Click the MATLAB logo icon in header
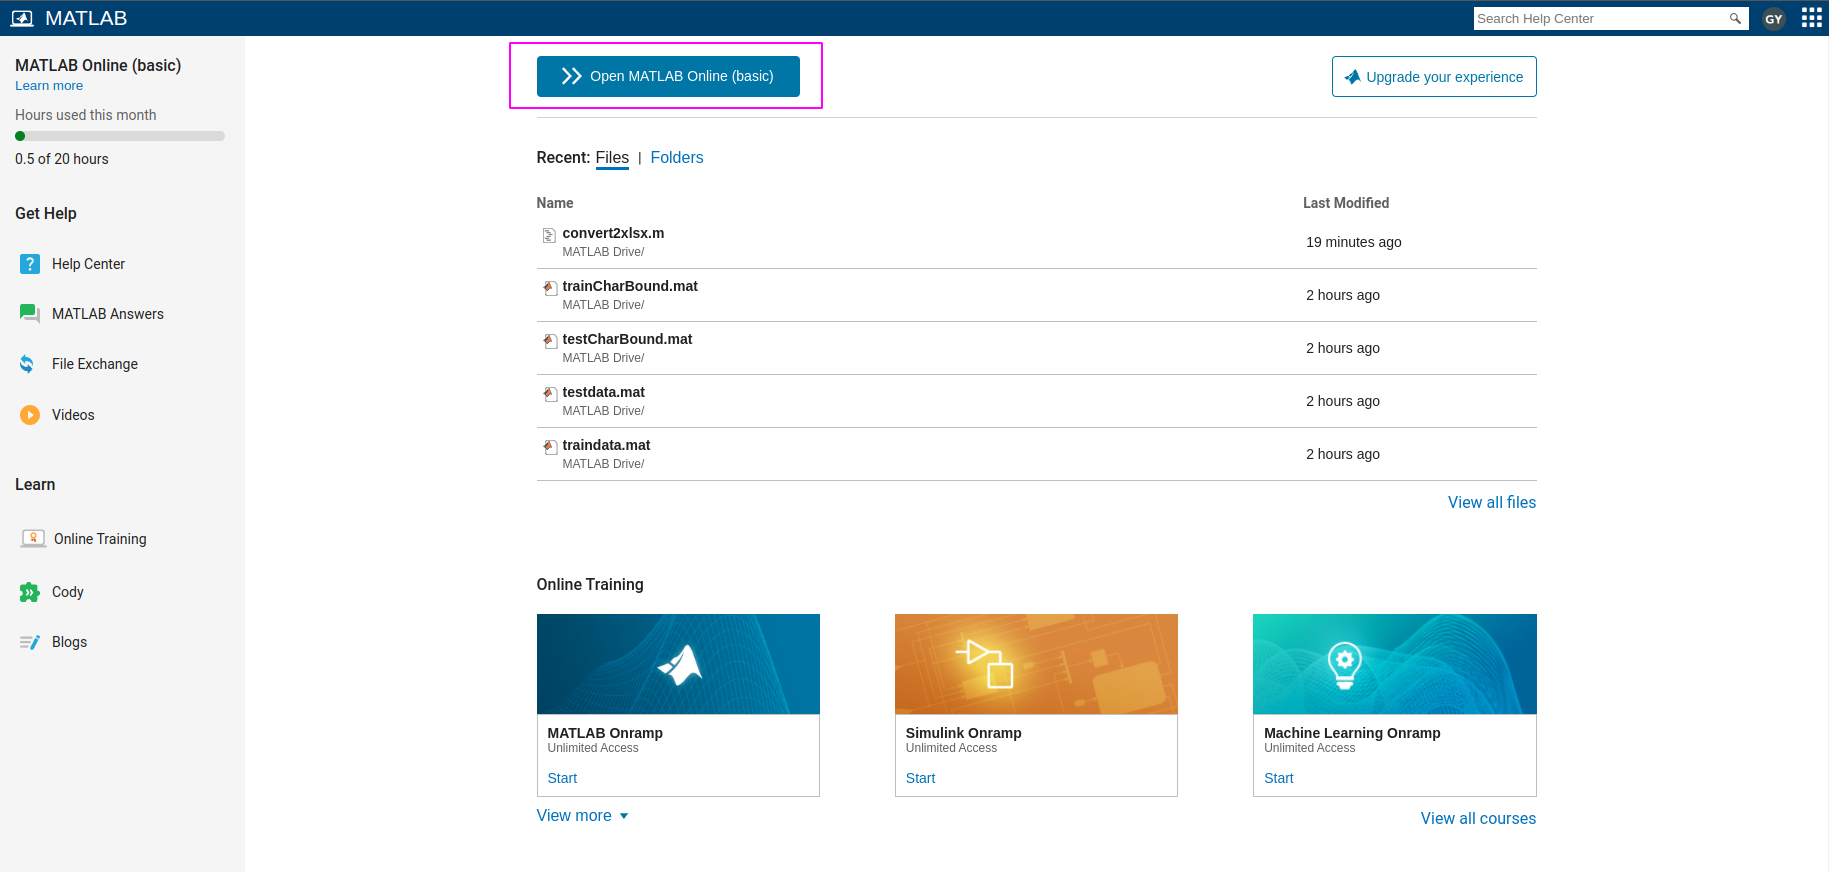 pos(22,18)
